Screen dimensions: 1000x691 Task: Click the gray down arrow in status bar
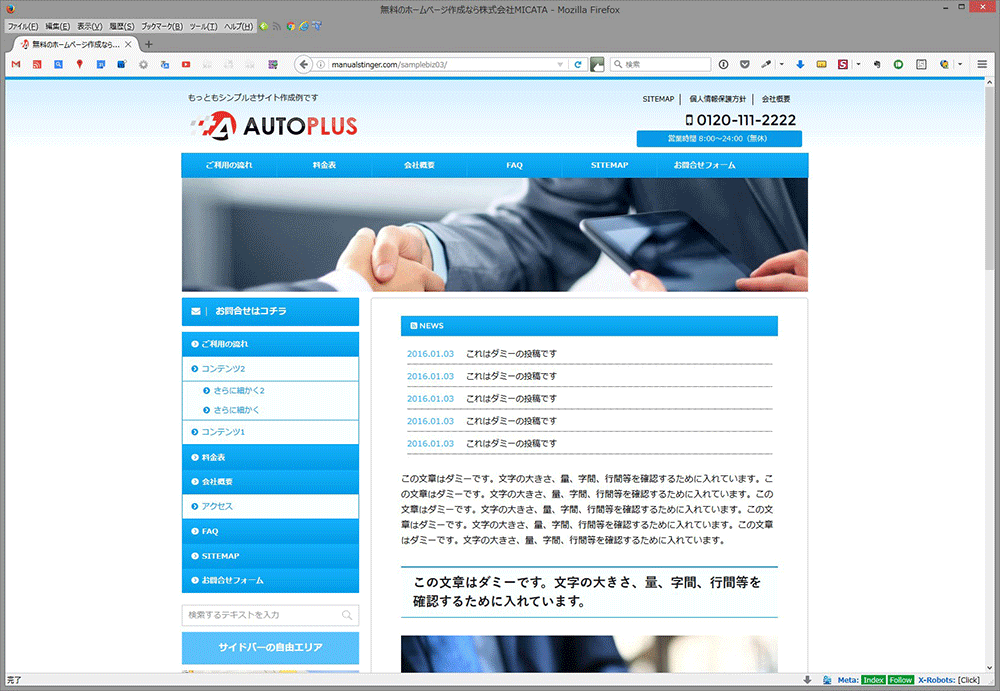(x=807, y=680)
